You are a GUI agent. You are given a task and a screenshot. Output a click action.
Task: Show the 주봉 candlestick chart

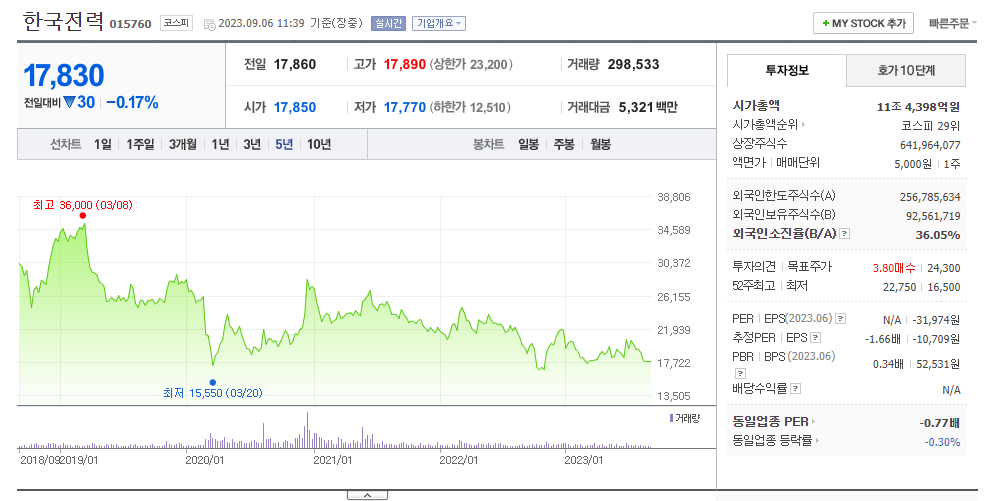564,144
